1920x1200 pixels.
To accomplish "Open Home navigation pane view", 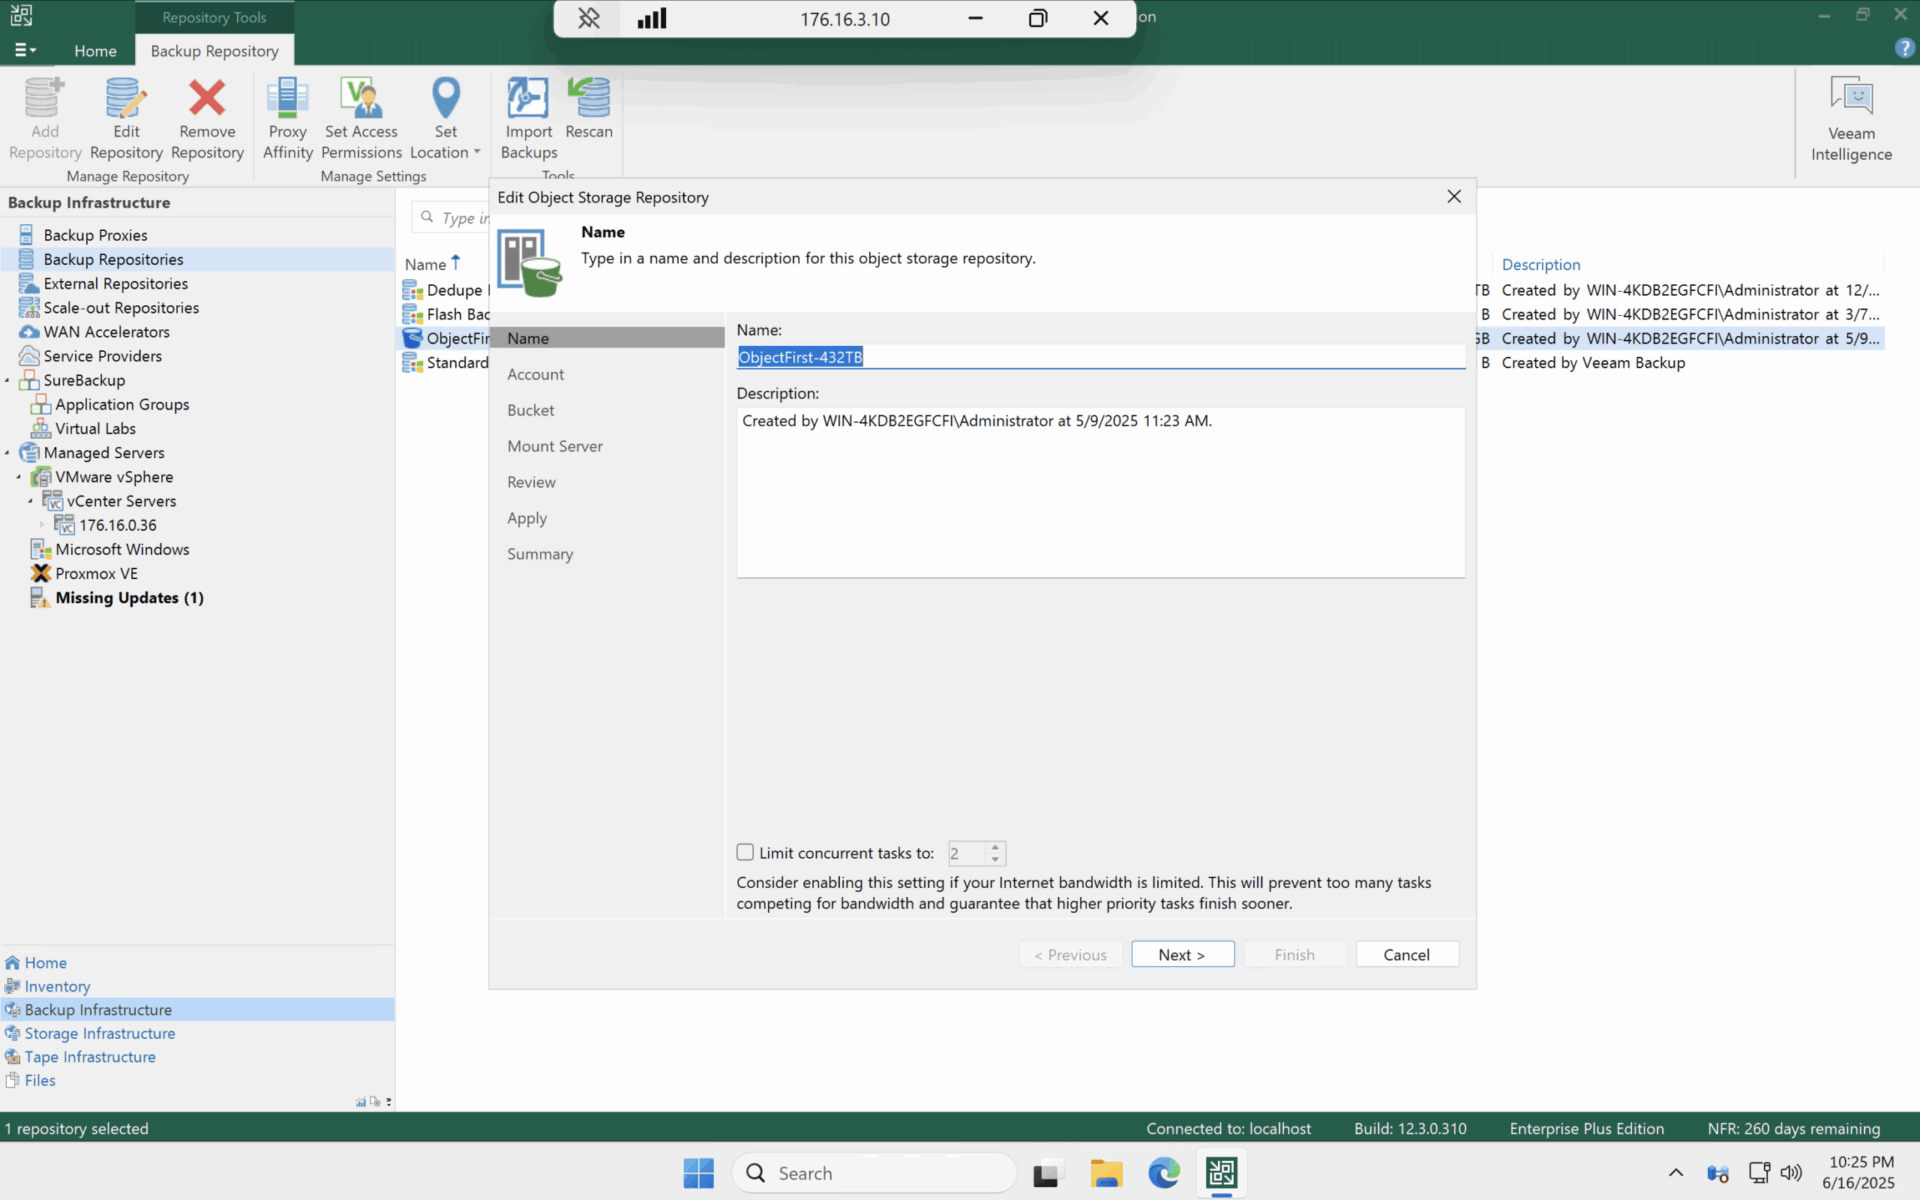I will tap(45, 963).
